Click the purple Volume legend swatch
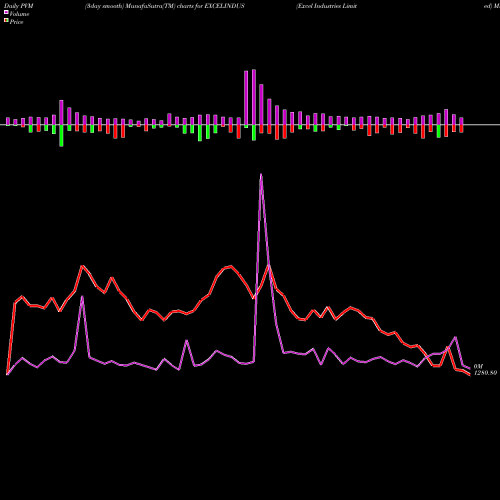This screenshot has width=500, height=500. pyautogui.click(x=6, y=12)
